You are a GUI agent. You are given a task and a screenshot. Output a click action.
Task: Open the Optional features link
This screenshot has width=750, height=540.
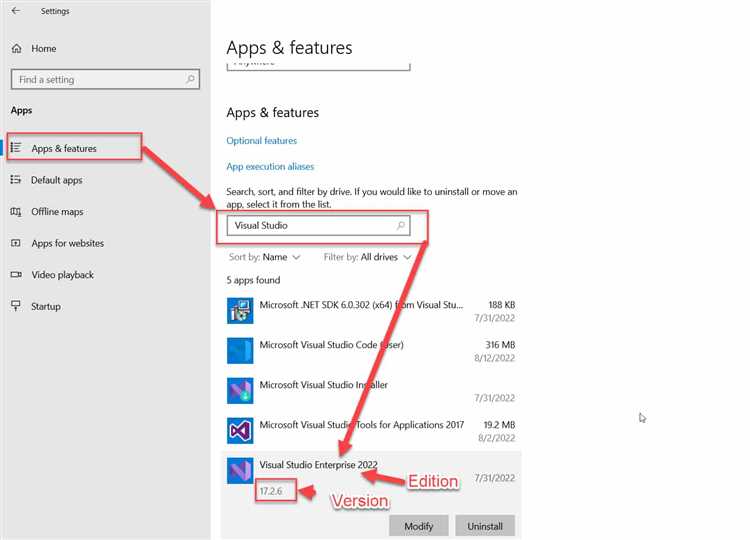(262, 141)
